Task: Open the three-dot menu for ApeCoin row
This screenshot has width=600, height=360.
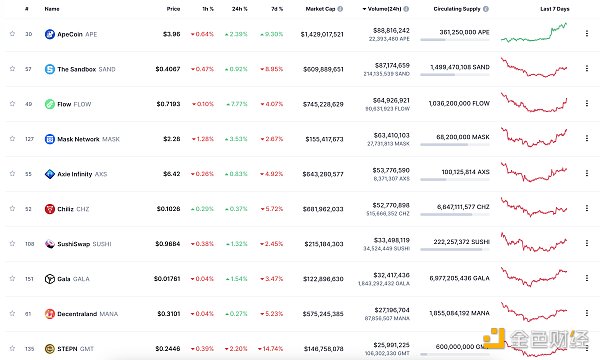Action: click(587, 34)
